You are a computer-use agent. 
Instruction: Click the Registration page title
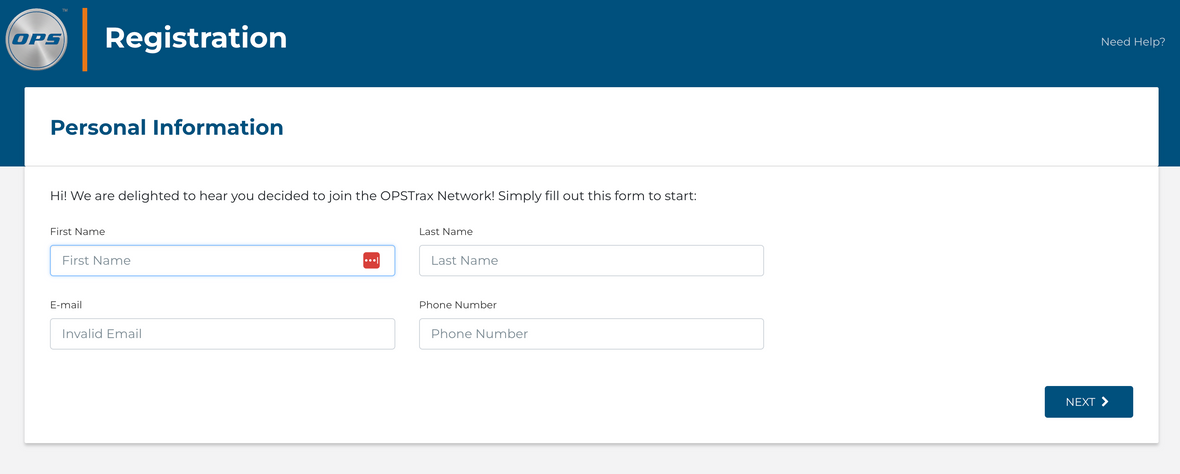coord(195,38)
